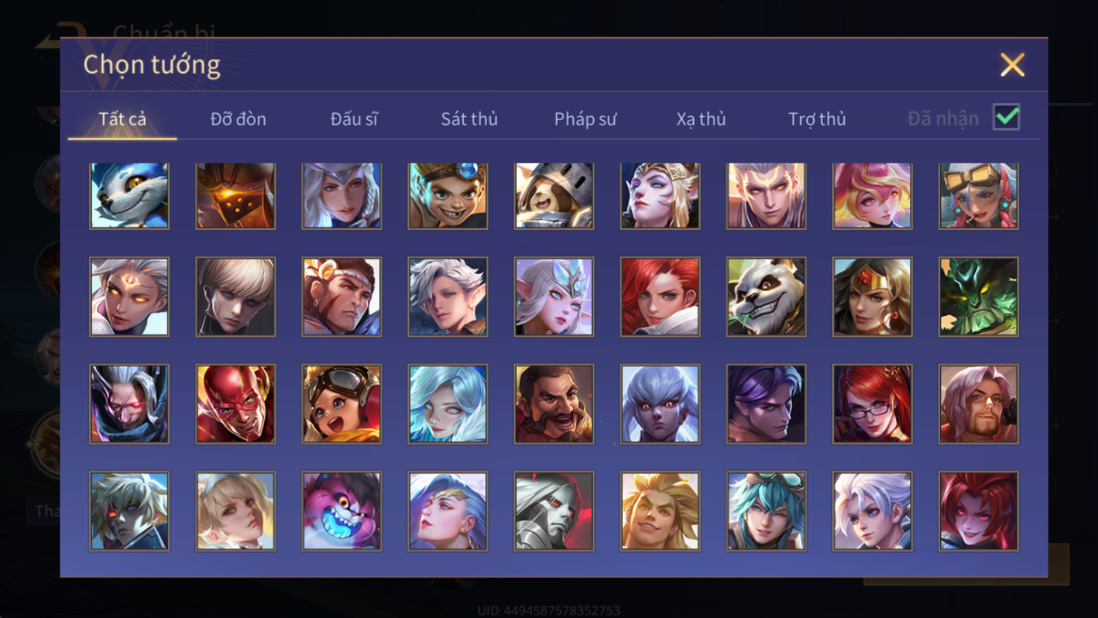The width and height of the screenshot is (1098, 618).
Task: Pick the mustached bearded man hero
Action: pos(554,404)
